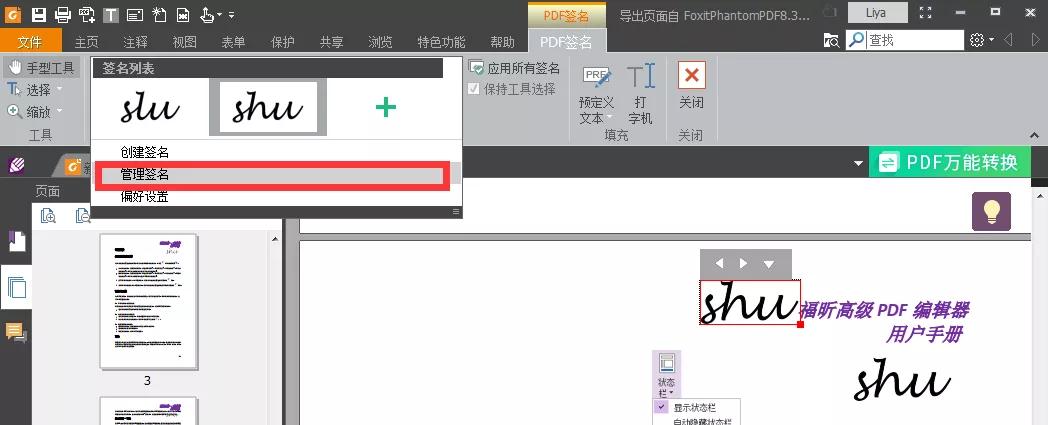Click the thumbnail panel scroll-up arrow
1048x425 pixels.
275,239
